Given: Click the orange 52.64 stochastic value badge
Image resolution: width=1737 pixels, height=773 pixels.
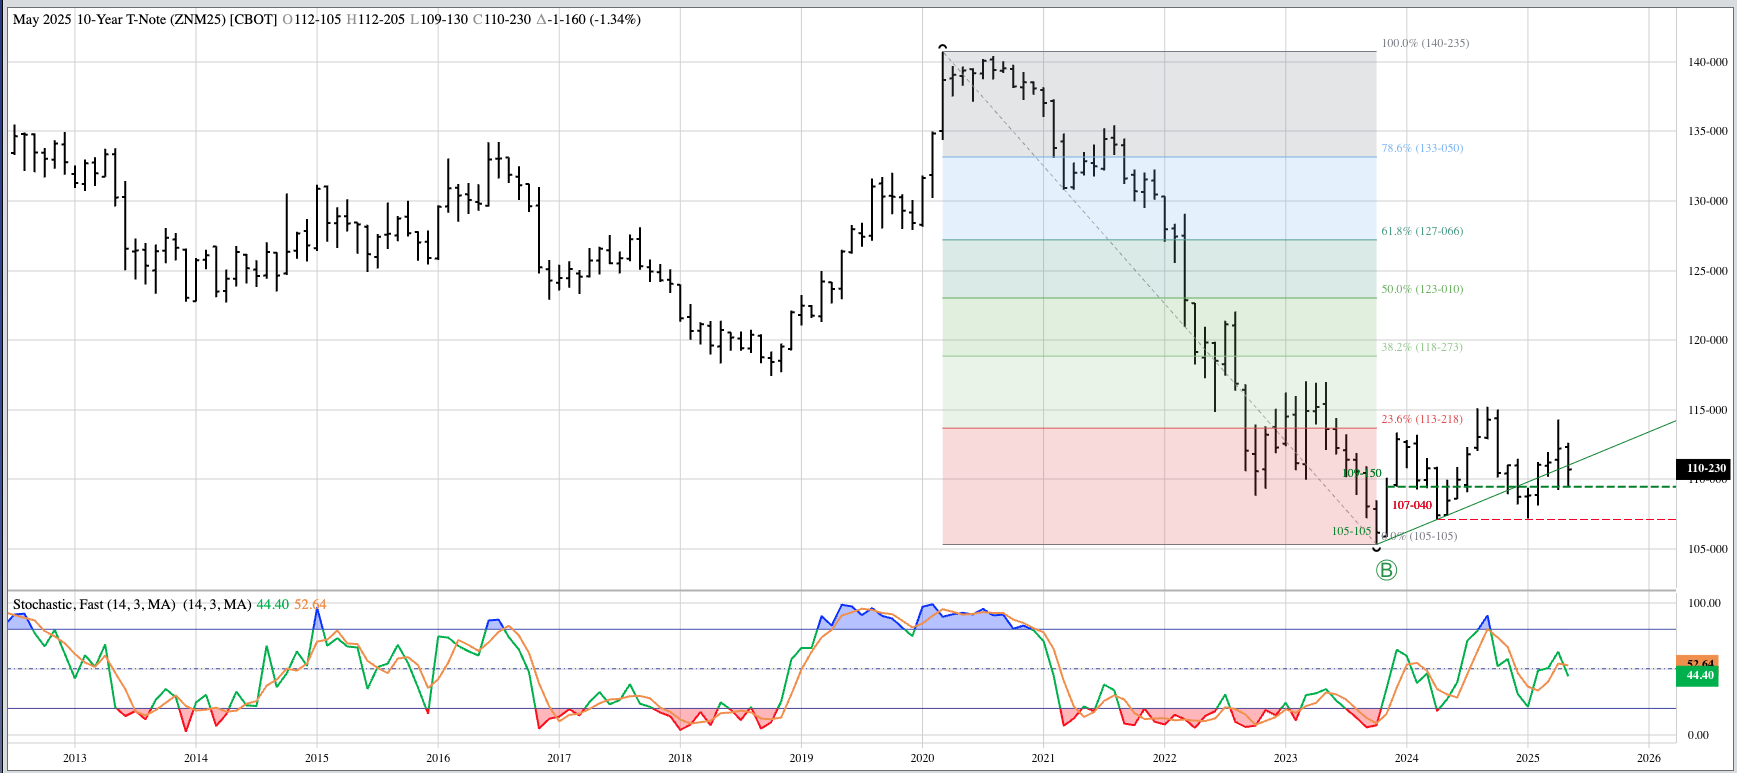Looking at the screenshot, I should click(1700, 663).
